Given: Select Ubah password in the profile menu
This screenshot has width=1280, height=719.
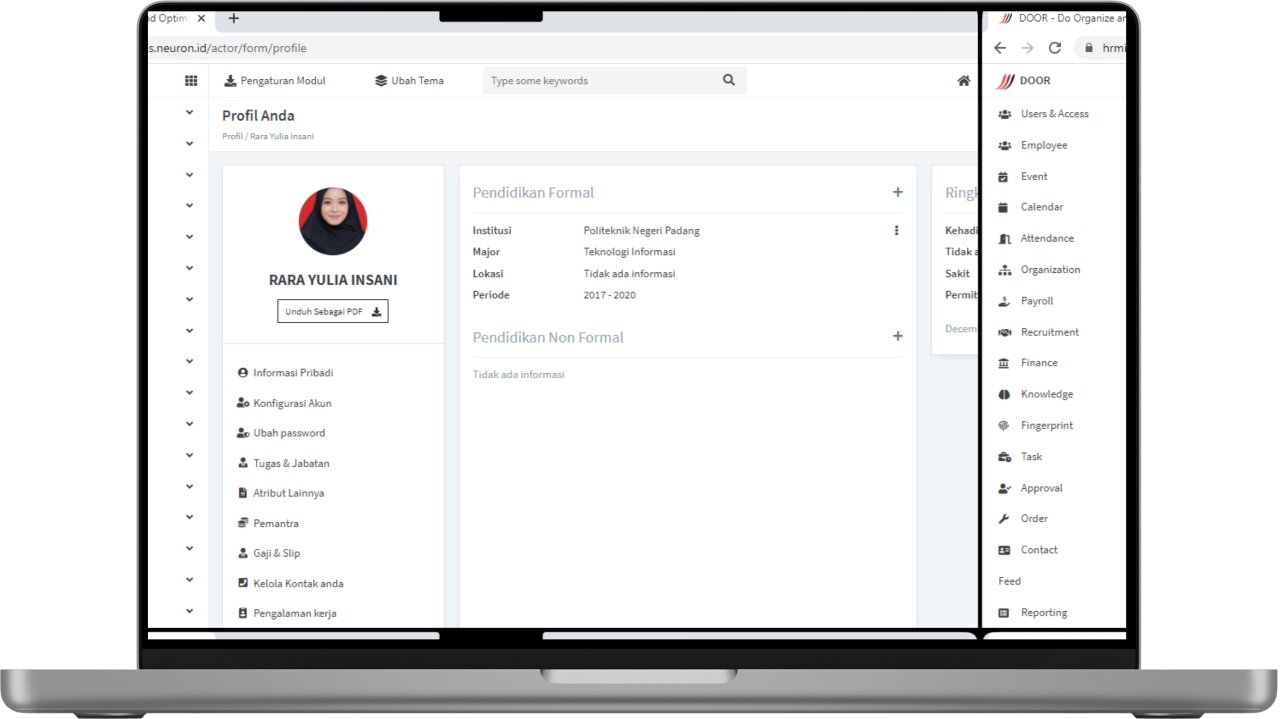Looking at the screenshot, I should tap(288, 433).
